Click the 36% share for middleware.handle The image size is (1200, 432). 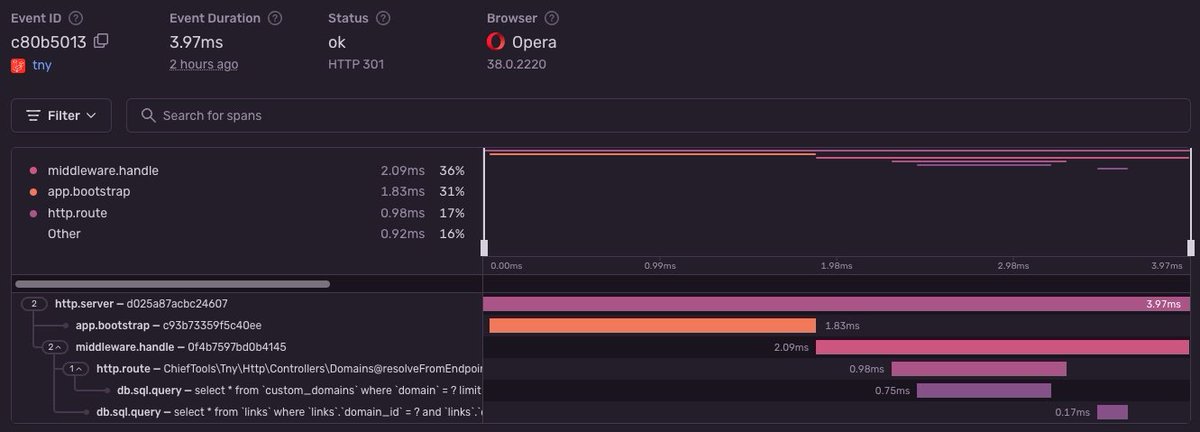pos(452,171)
